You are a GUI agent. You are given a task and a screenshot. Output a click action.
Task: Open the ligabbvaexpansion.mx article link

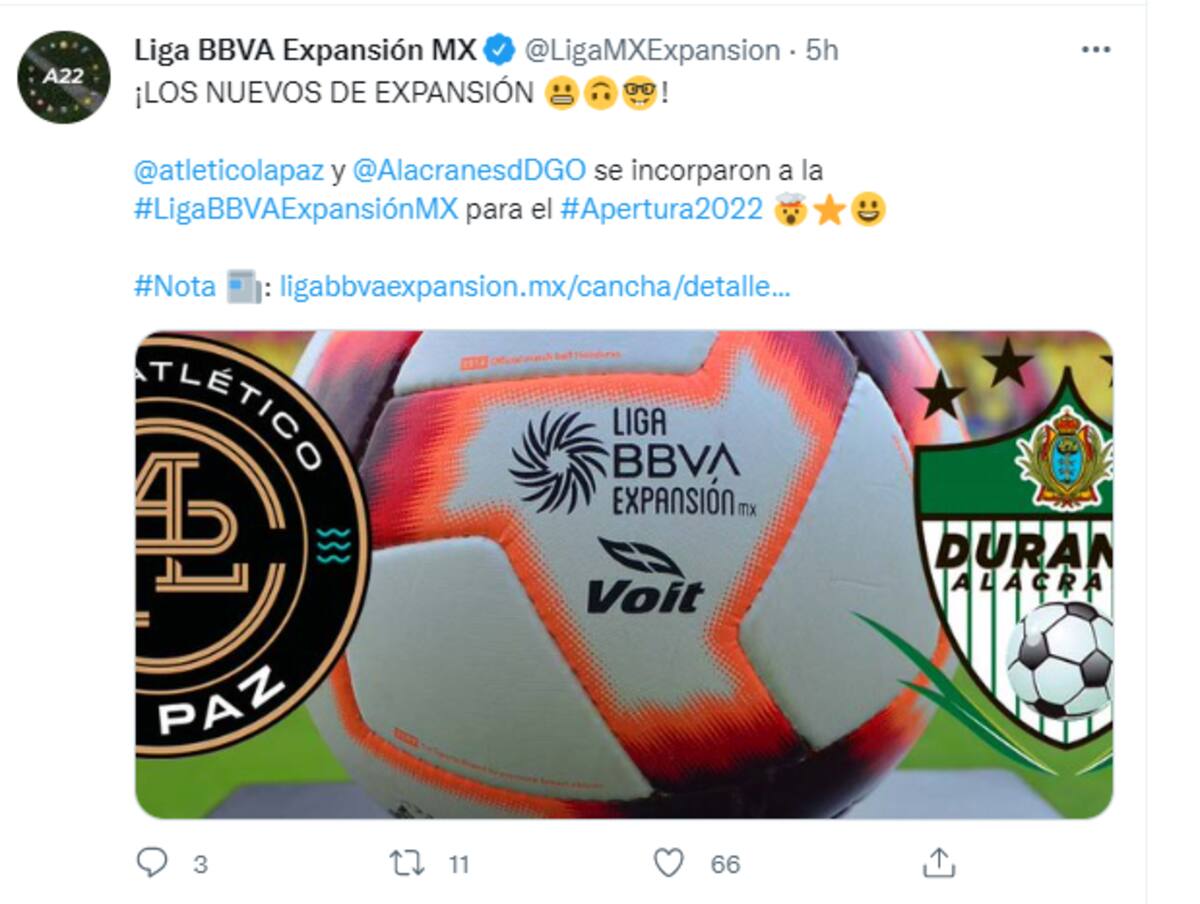[x=535, y=287]
